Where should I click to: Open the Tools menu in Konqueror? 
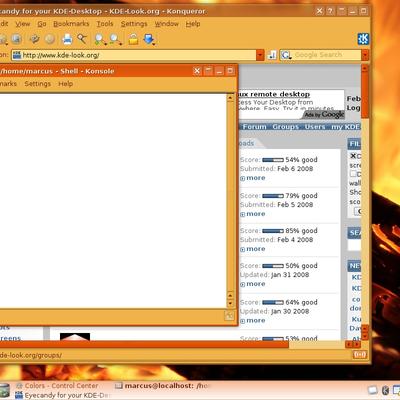pyautogui.click(x=105, y=24)
